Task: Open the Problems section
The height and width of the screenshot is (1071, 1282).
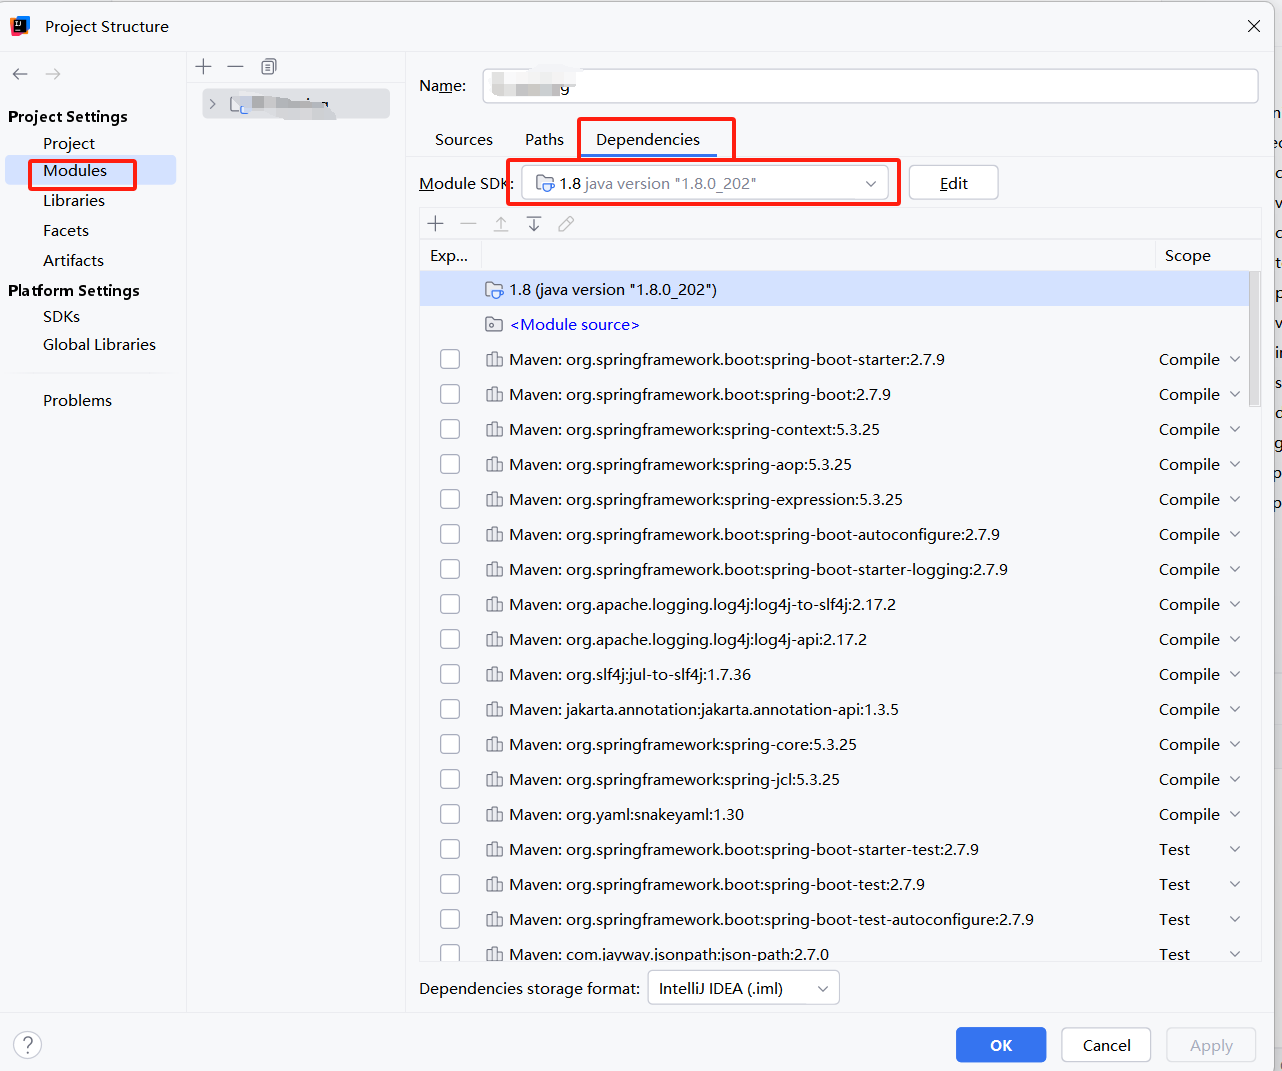Action: pyautogui.click(x=77, y=400)
